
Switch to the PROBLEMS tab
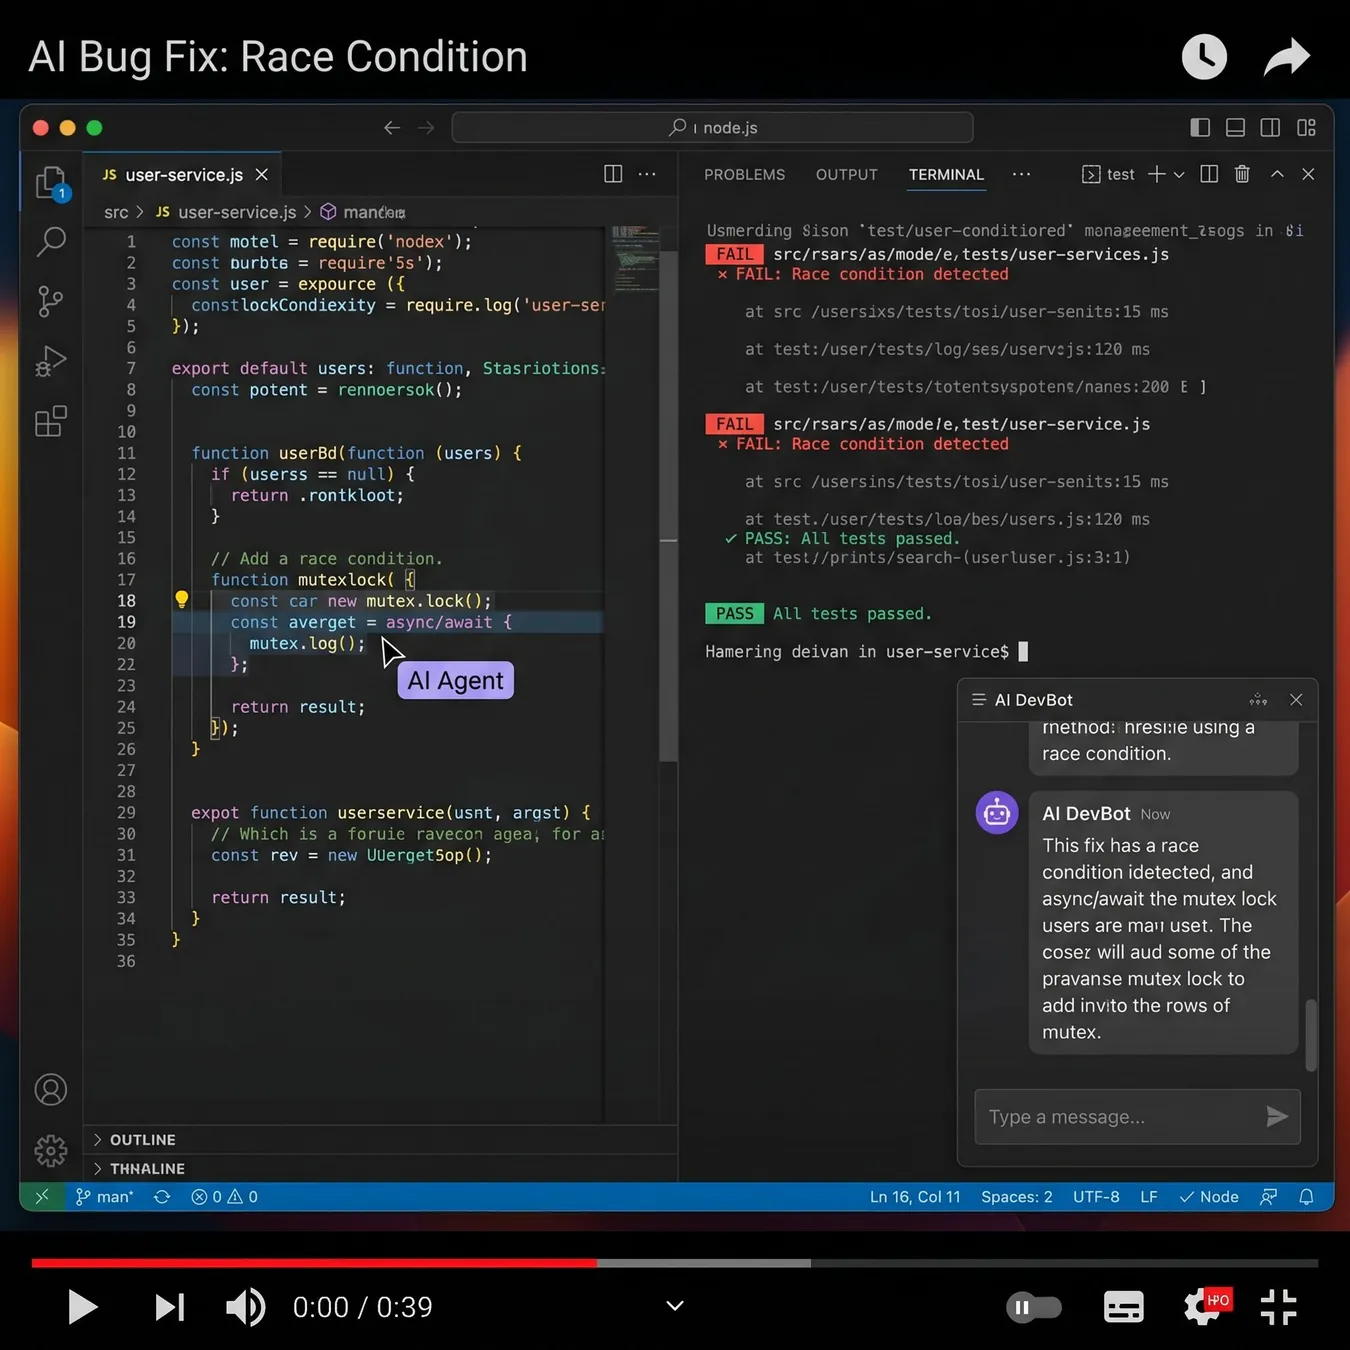pyautogui.click(x=744, y=175)
